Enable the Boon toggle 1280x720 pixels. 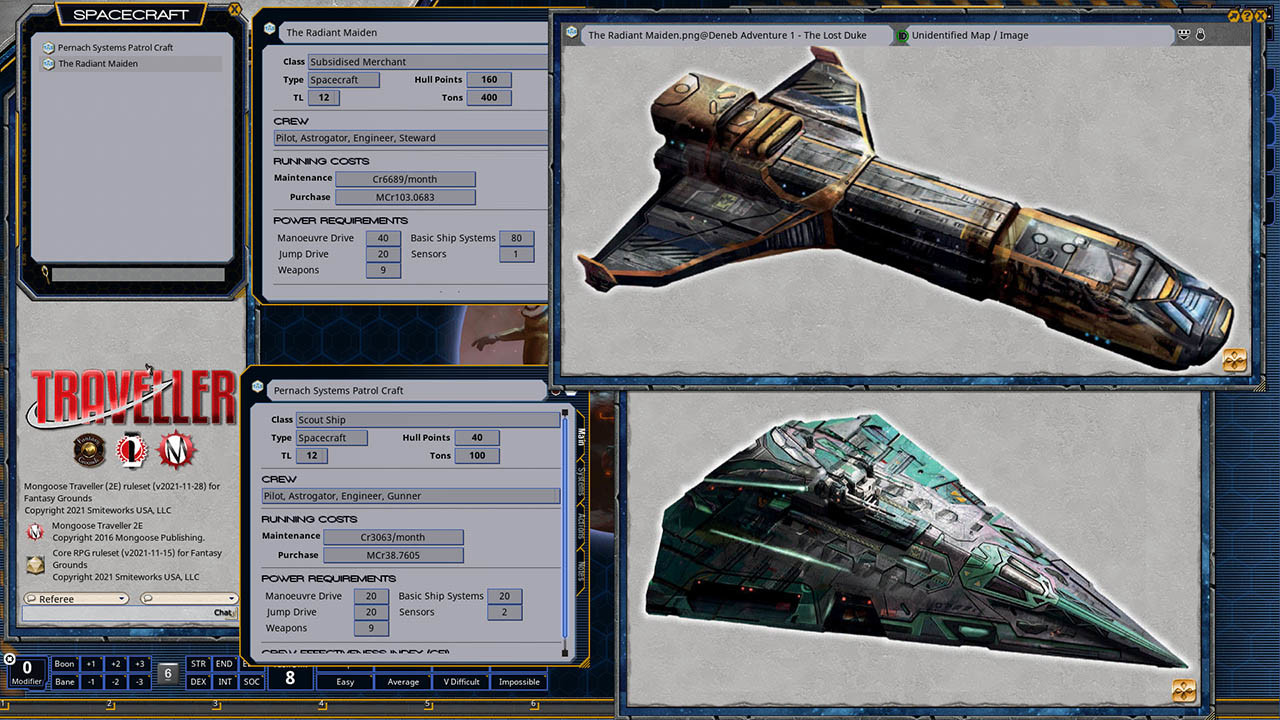[x=64, y=663]
